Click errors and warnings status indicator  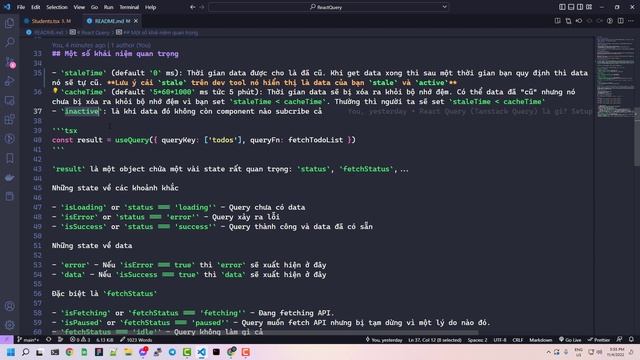pyautogui.click(x=80, y=340)
